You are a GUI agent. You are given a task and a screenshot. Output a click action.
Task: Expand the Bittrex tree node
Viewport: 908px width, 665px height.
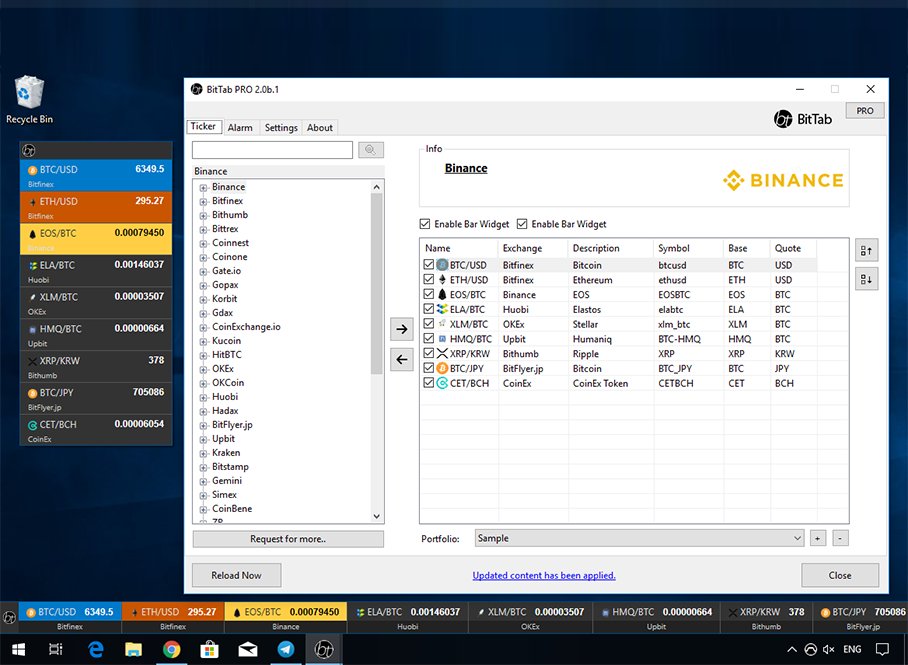(x=203, y=229)
